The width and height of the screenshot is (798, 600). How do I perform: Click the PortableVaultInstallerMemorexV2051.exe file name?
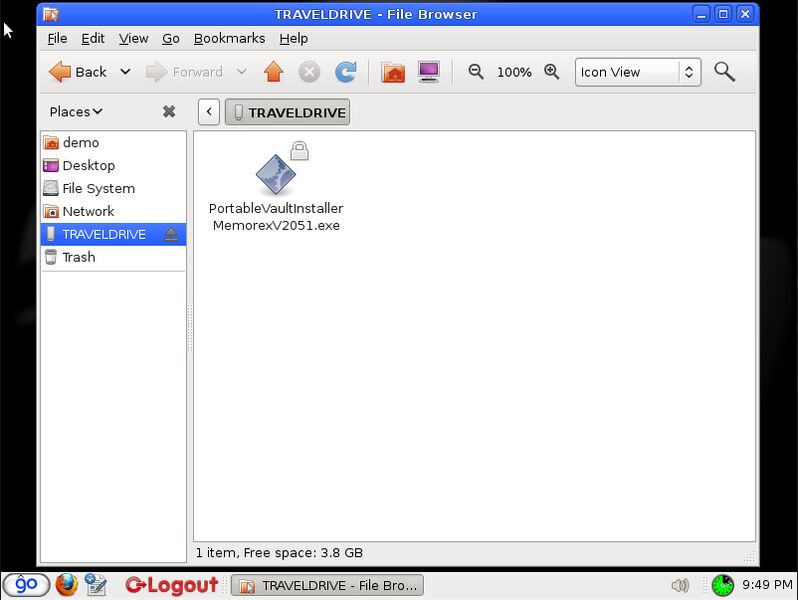click(276, 217)
